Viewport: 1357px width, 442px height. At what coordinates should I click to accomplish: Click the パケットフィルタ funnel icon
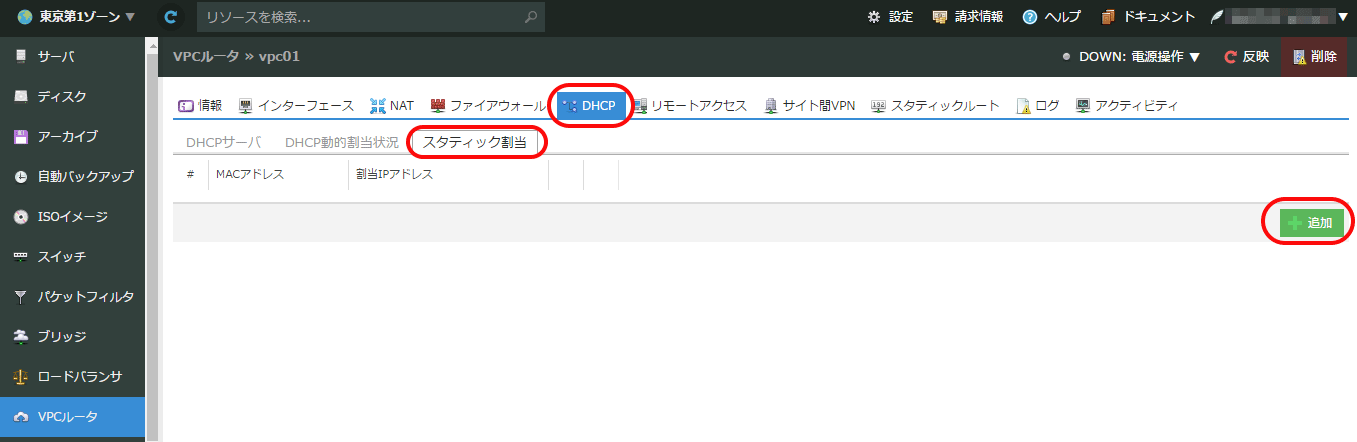(x=21, y=296)
